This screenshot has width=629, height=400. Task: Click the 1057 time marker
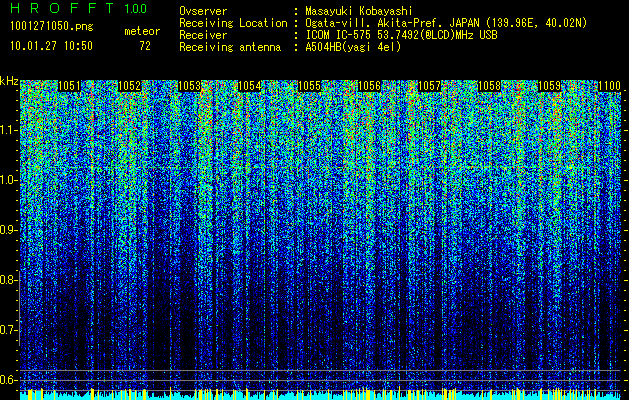pyautogui.click(x=429, y=86)
